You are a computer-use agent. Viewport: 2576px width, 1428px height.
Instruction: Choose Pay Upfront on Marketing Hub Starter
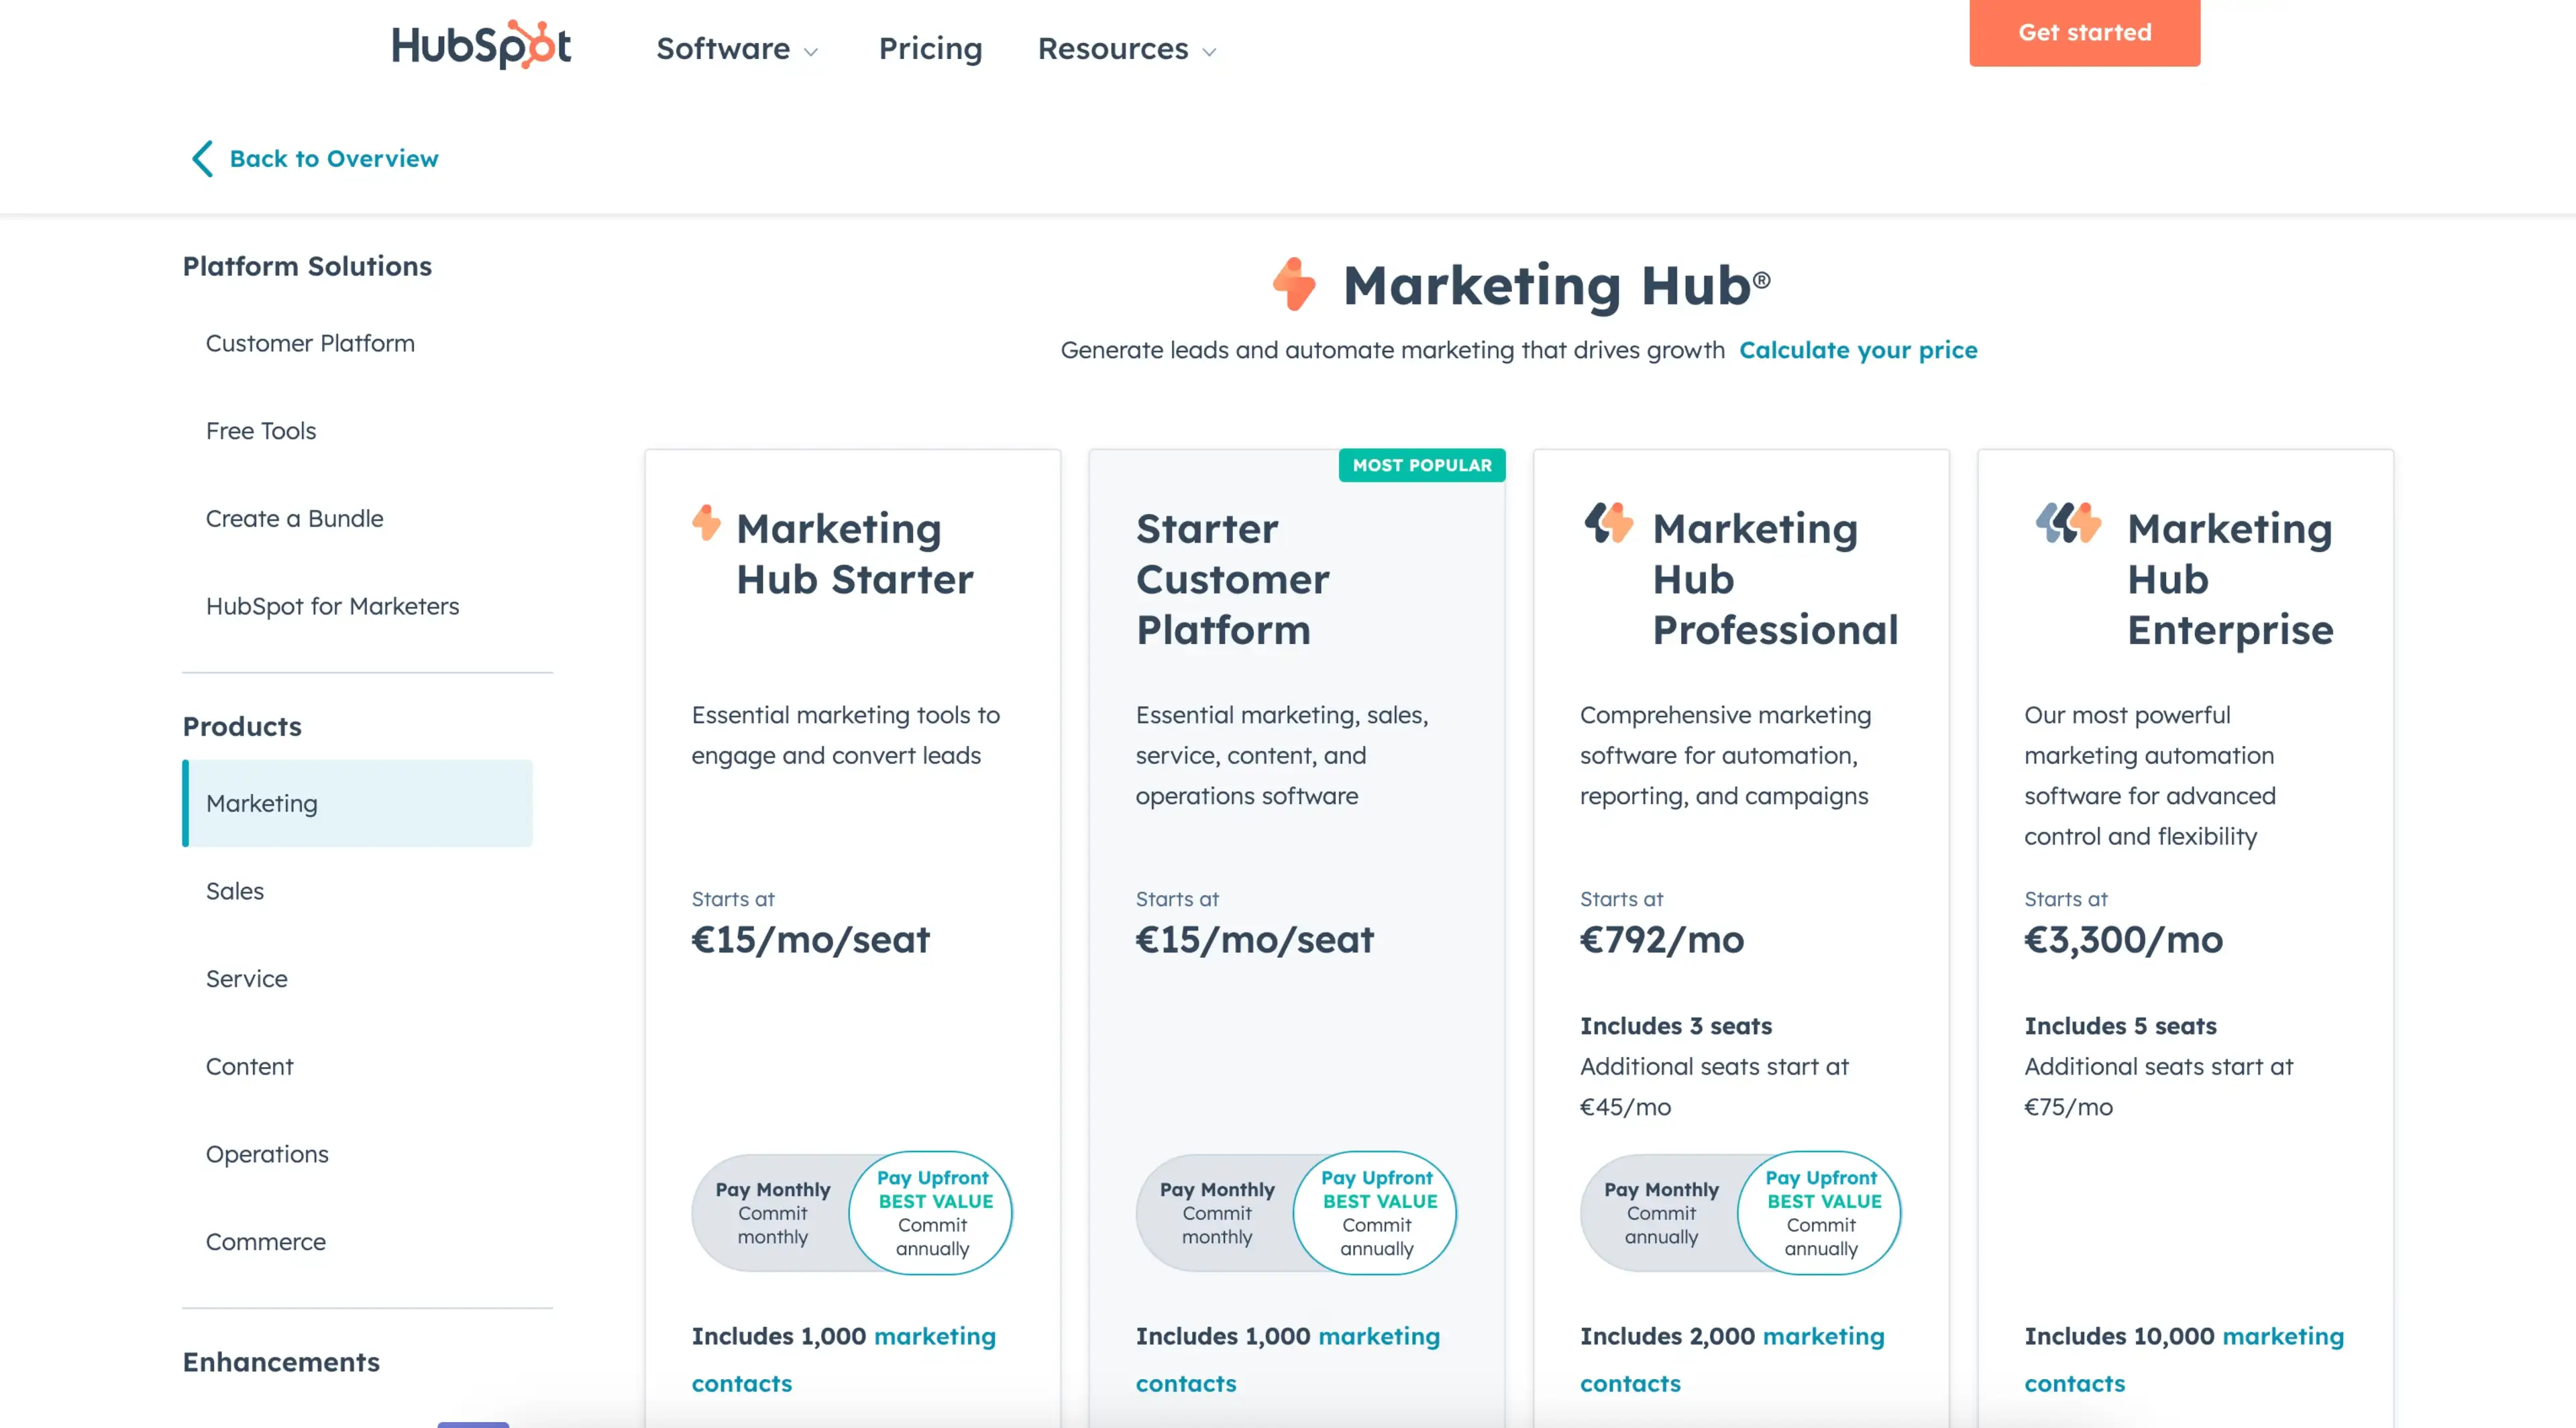pos(932,1212)
